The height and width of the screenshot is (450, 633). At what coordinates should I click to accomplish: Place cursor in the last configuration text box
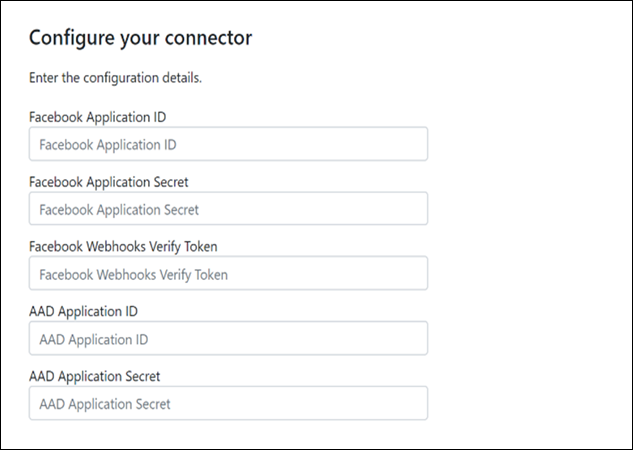[x=300, y=404]
